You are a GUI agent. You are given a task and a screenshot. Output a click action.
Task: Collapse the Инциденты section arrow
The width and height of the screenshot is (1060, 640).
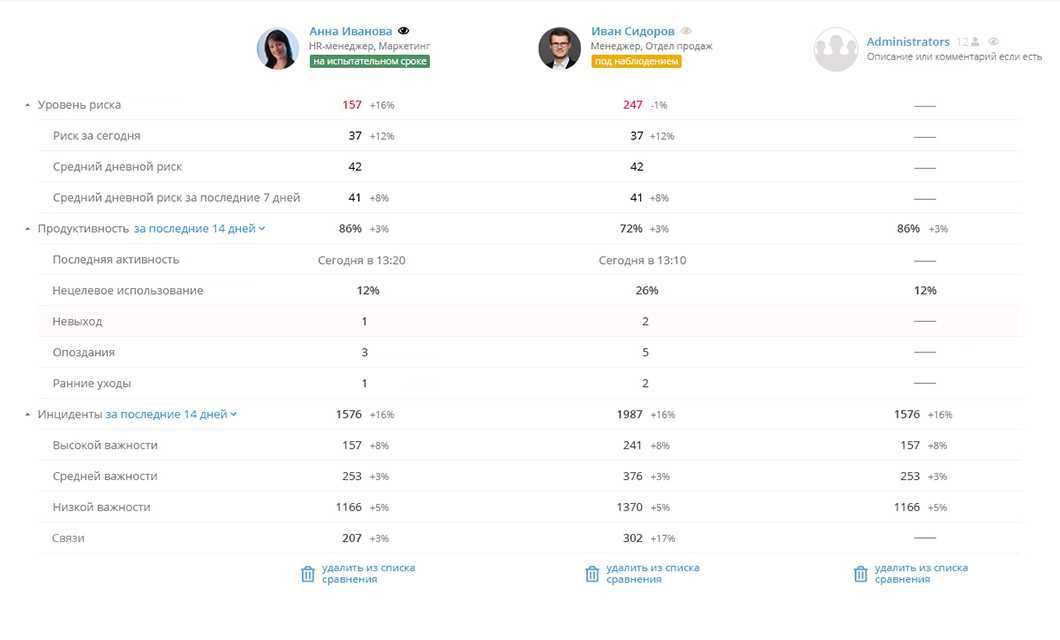(x=27, y=414)
